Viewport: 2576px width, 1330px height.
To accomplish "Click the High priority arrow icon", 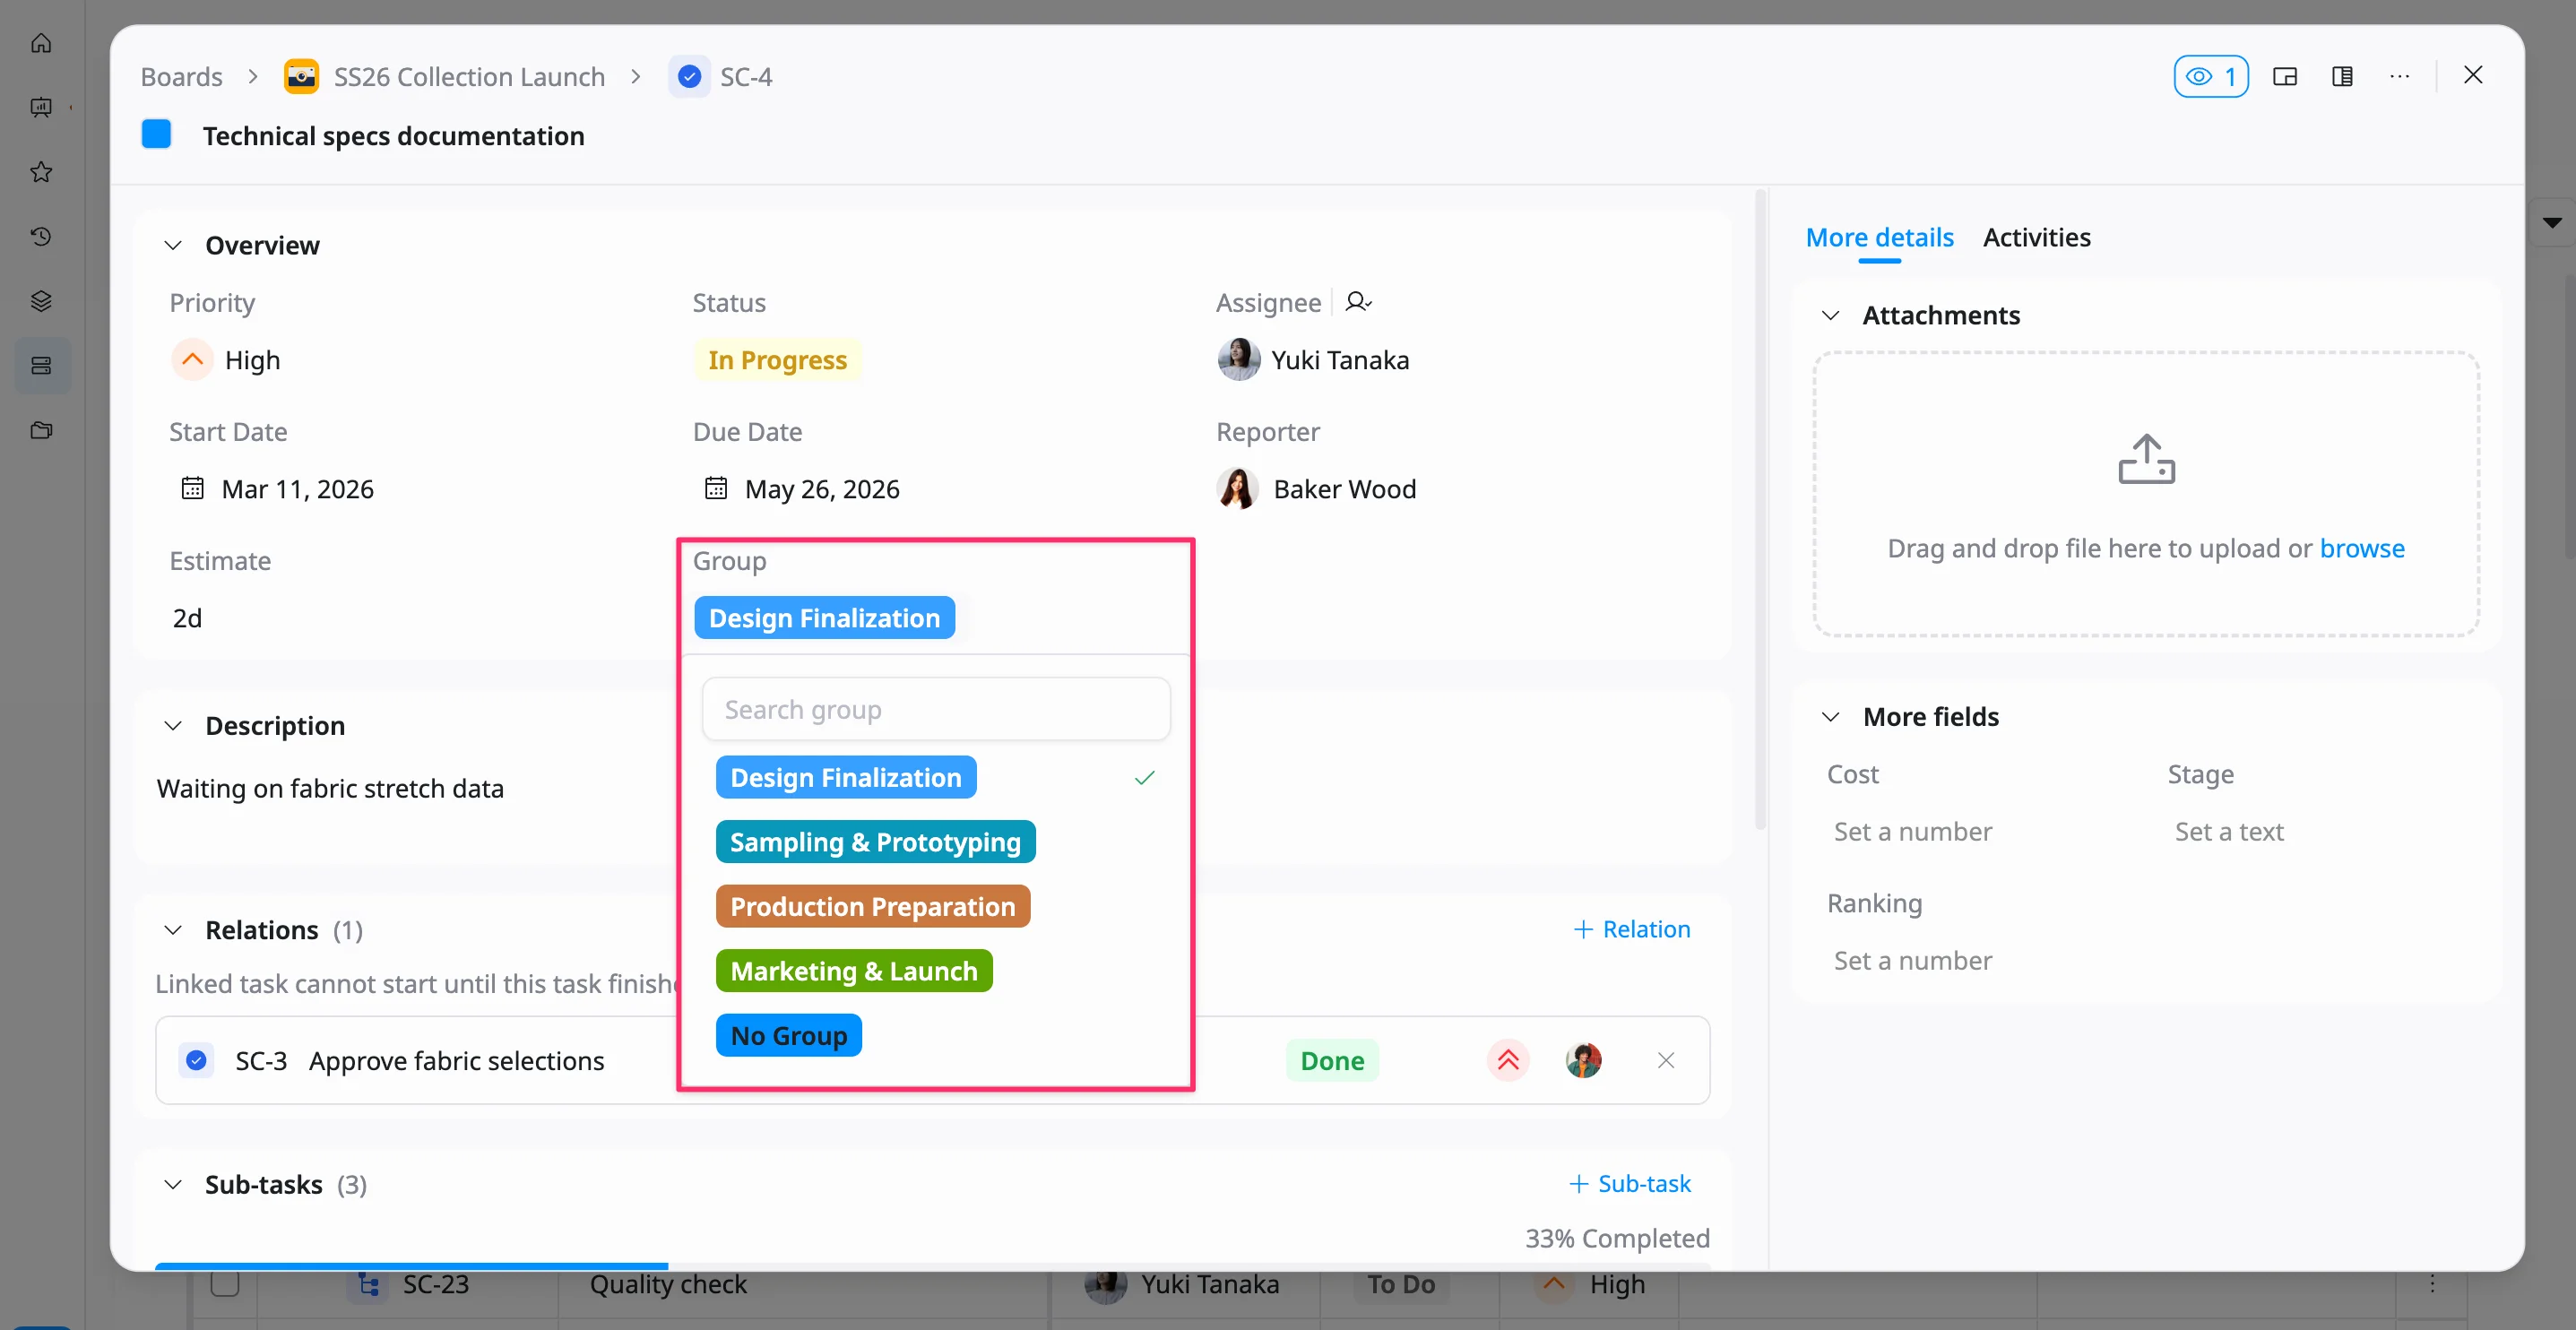I will (192, 359).
